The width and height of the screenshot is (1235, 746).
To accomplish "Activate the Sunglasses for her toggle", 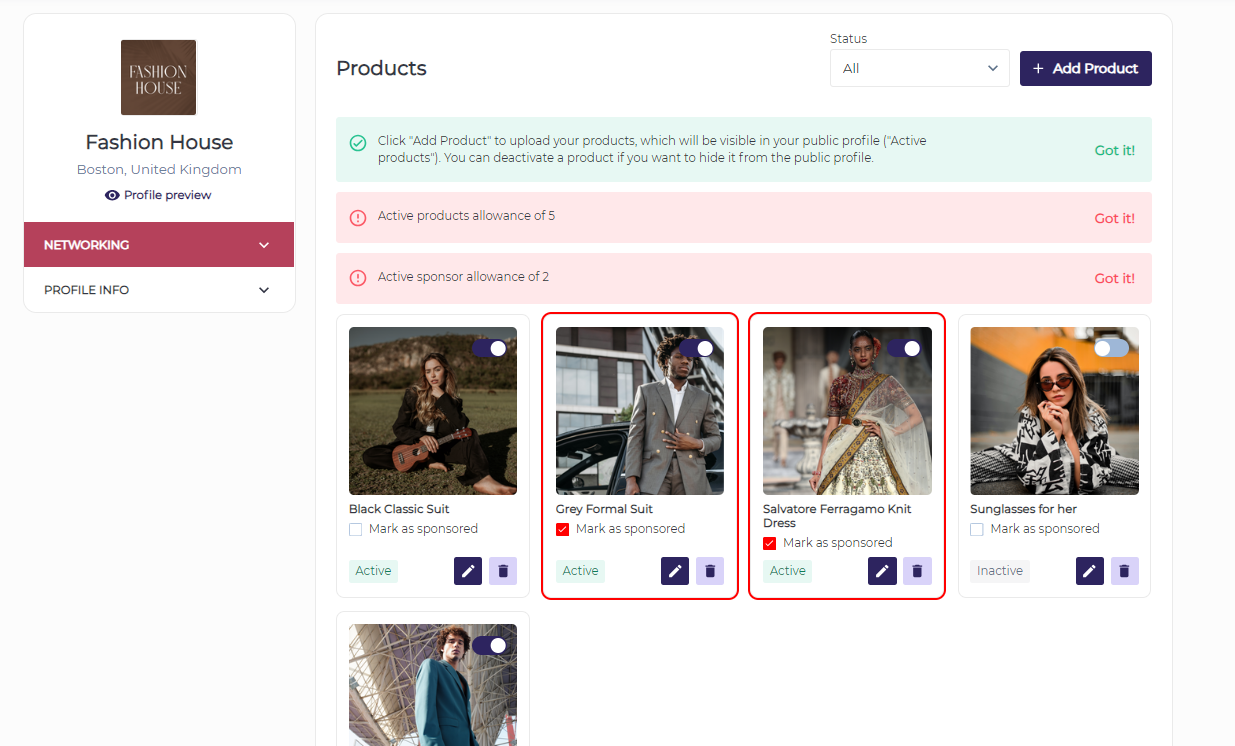I will pyautogui.click(x=1111, y=348).
